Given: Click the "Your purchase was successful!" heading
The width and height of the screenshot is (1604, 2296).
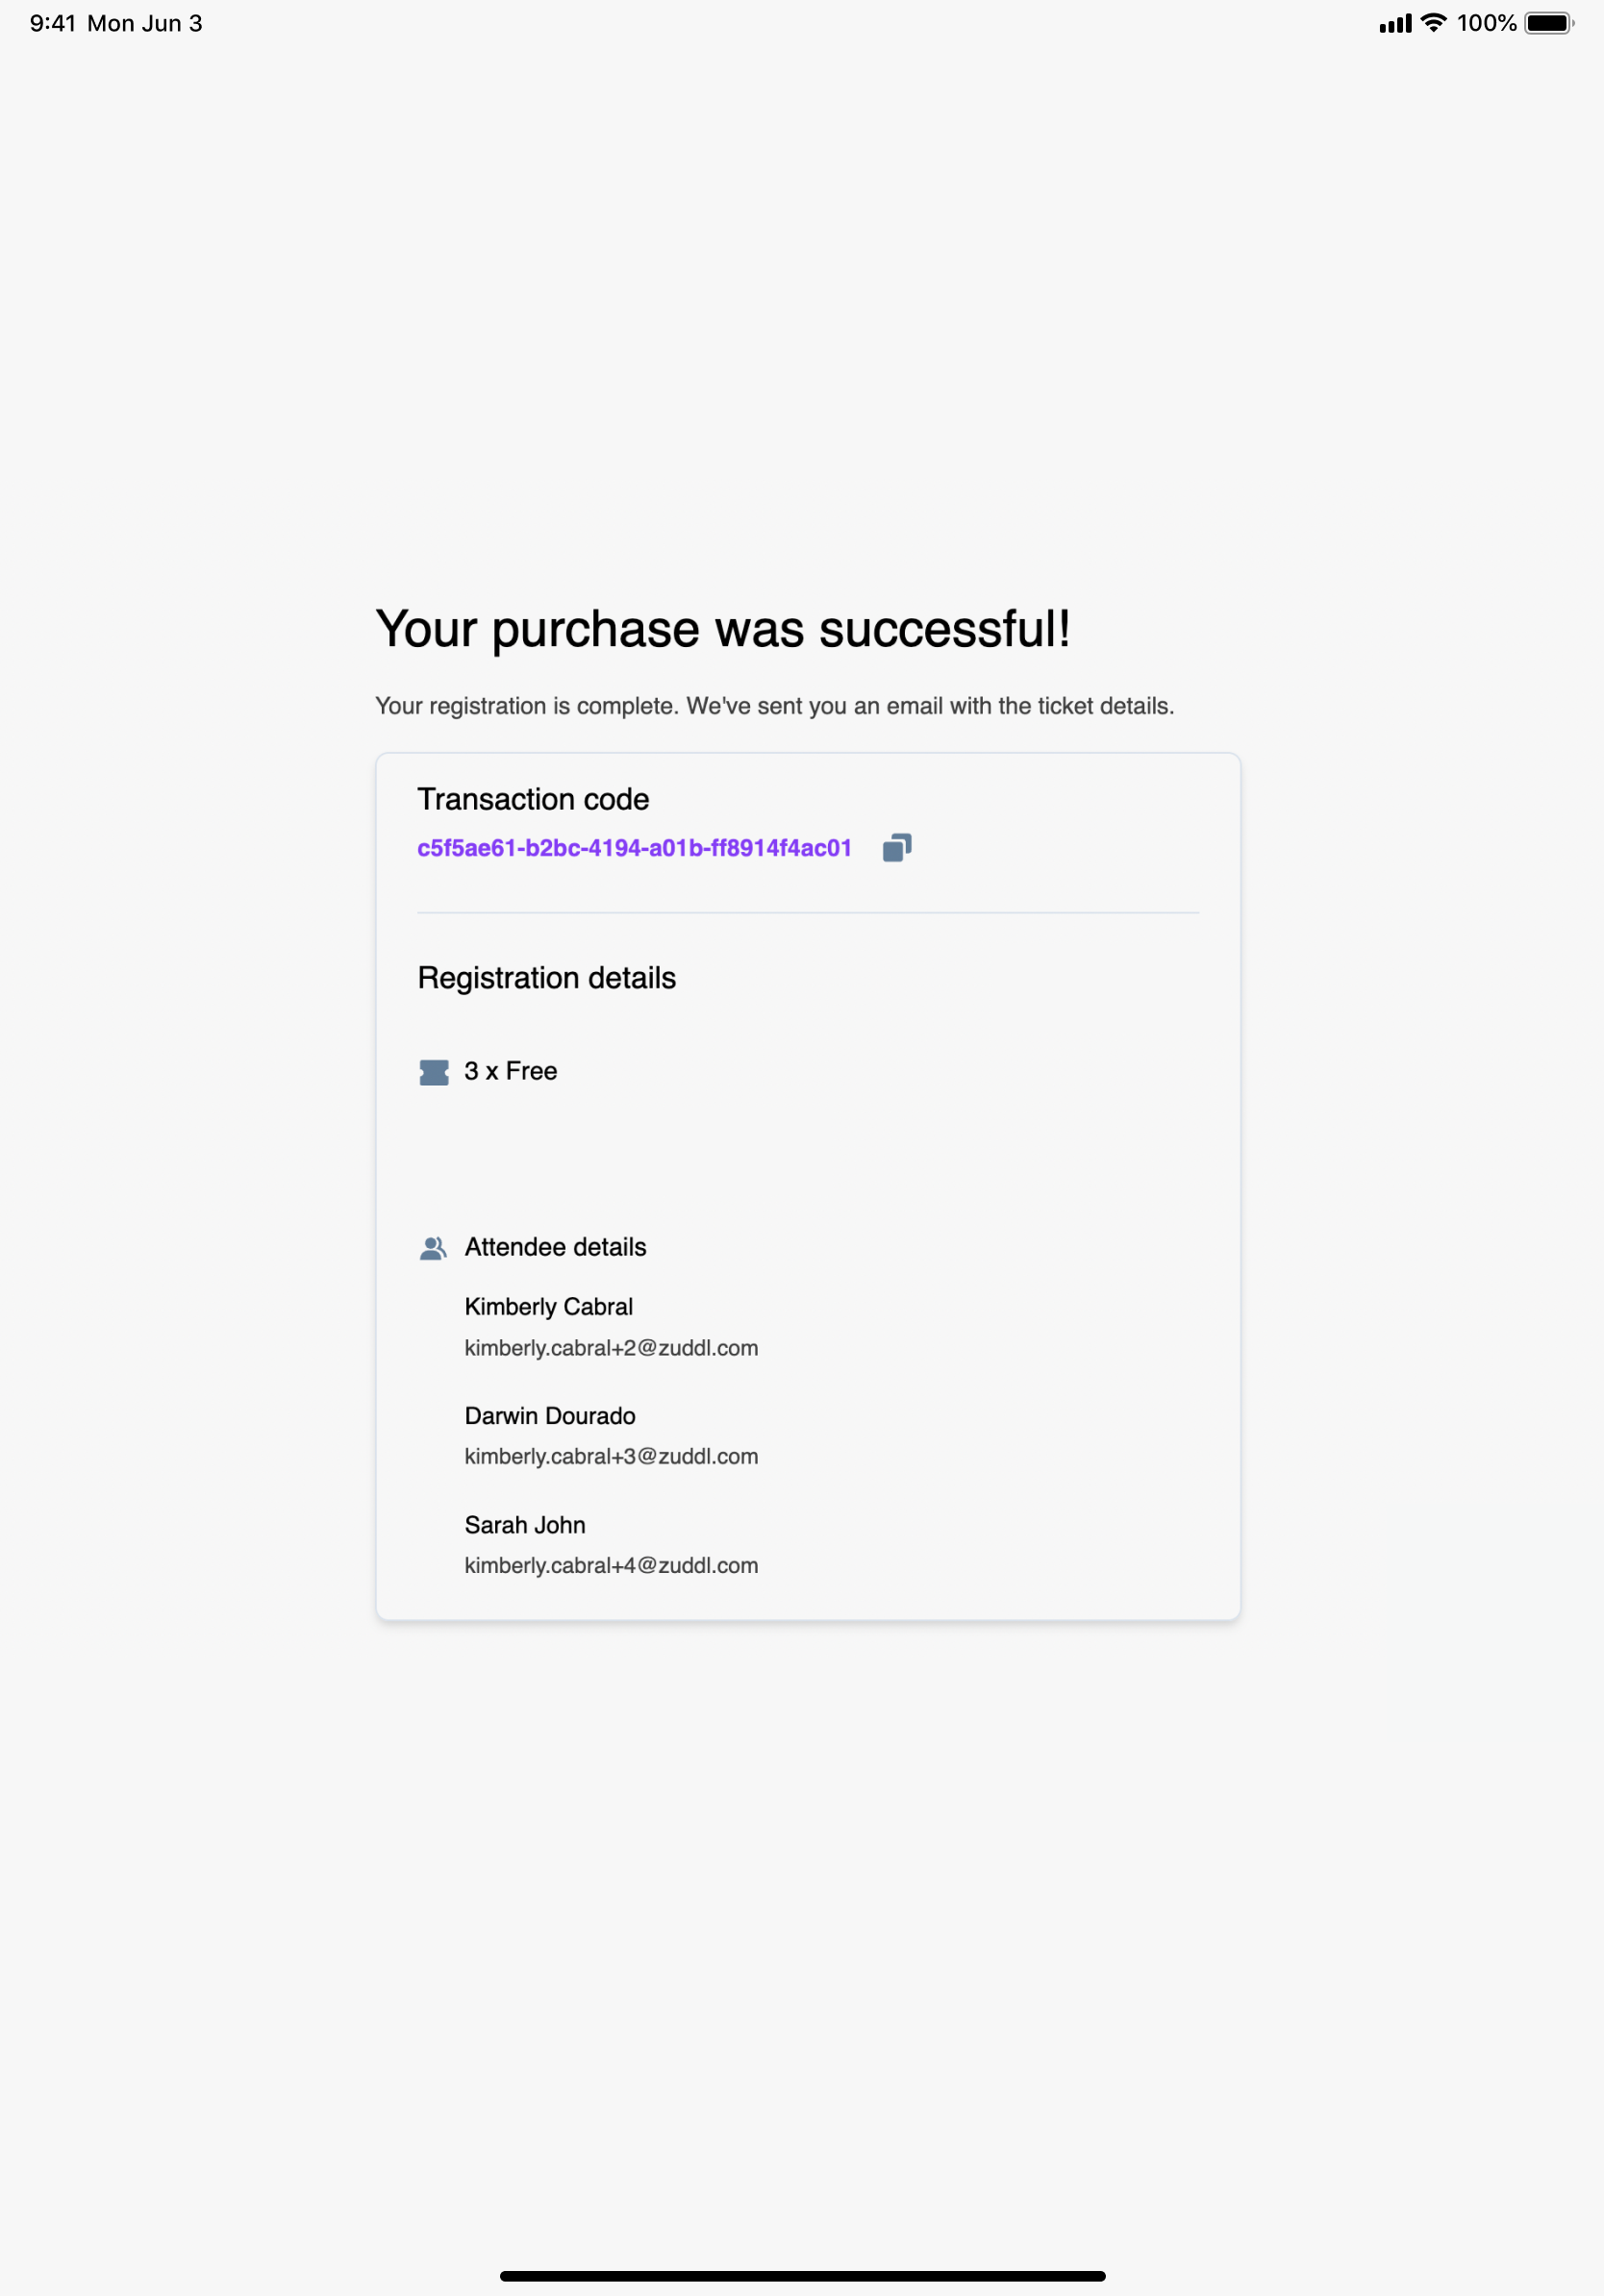Looking at the screenshot, I should coord(722,629).
